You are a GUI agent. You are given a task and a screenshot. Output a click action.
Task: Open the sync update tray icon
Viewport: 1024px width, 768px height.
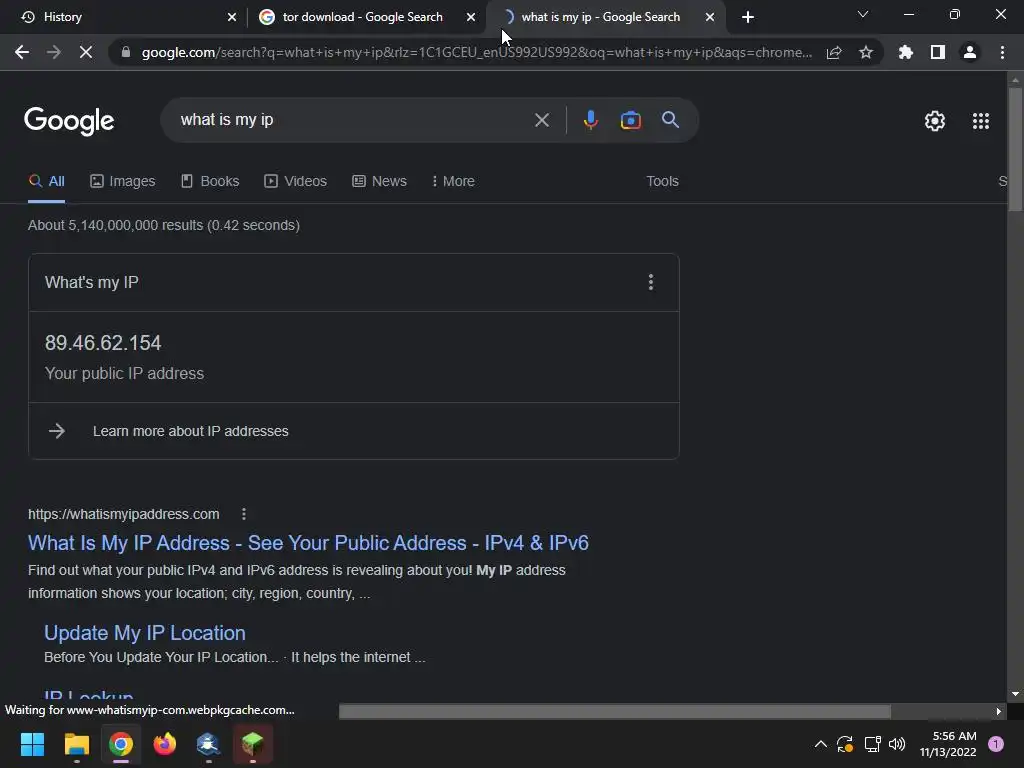coord(845,744)
